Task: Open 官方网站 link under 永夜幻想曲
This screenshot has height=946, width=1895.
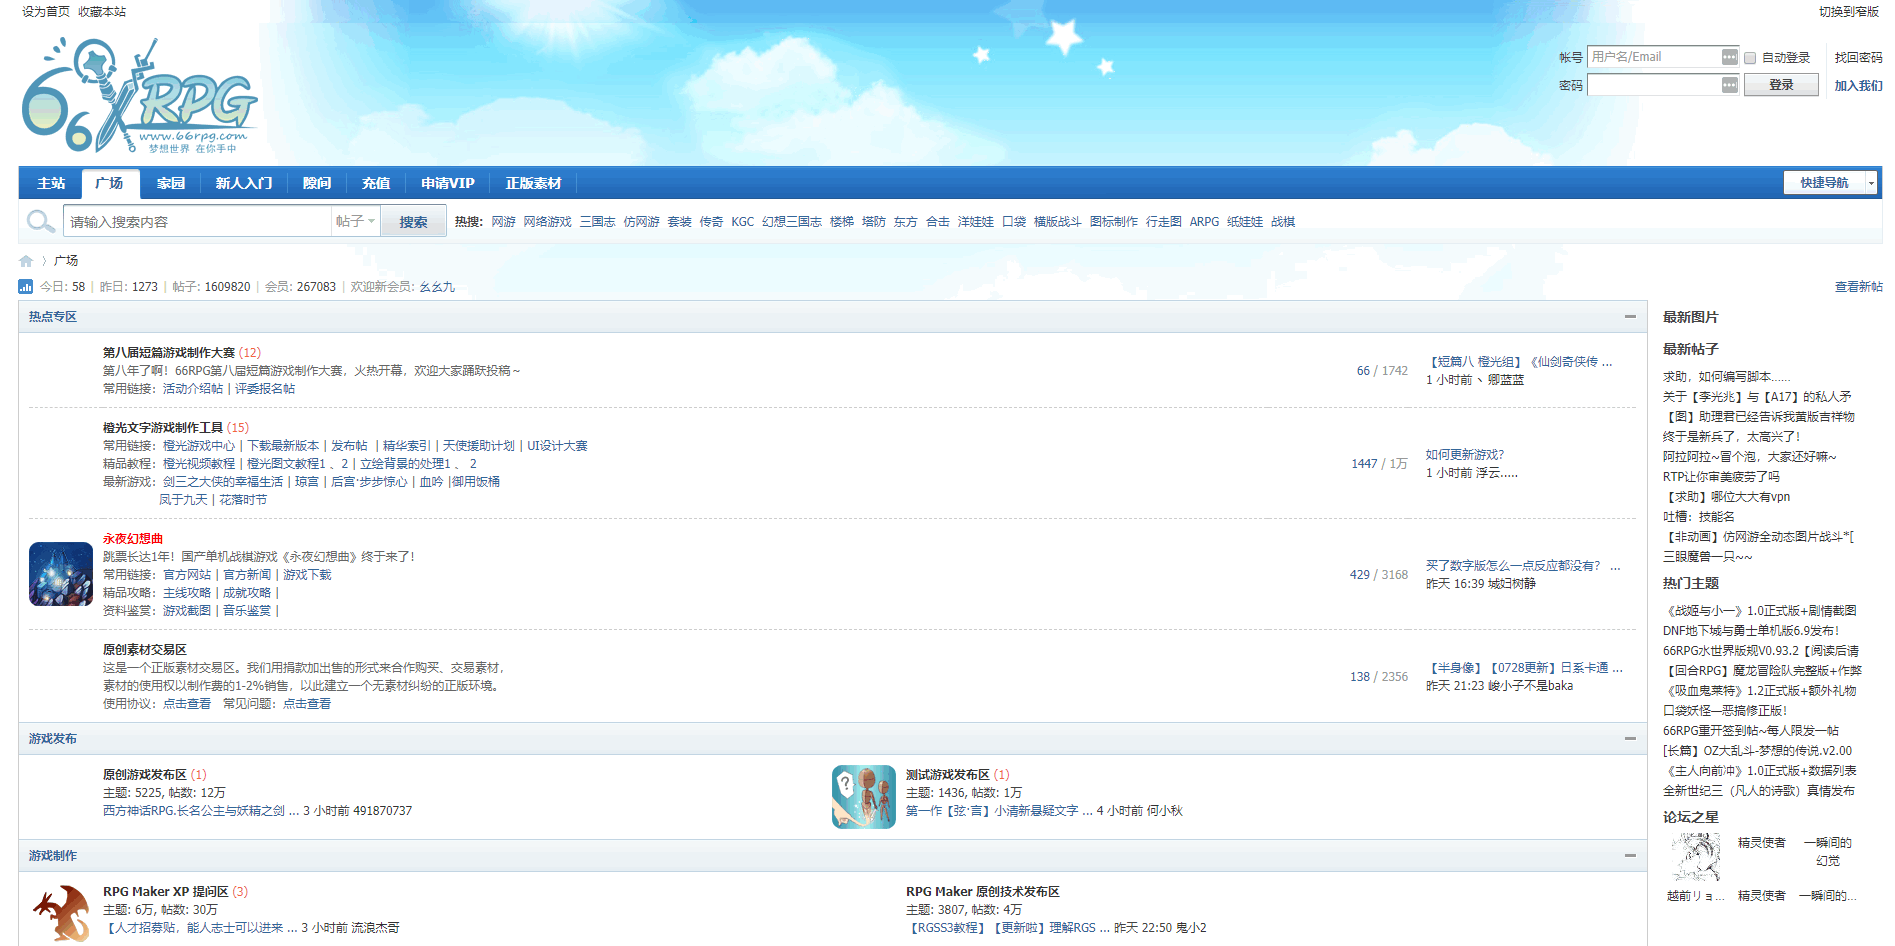Action: (187, 575)
